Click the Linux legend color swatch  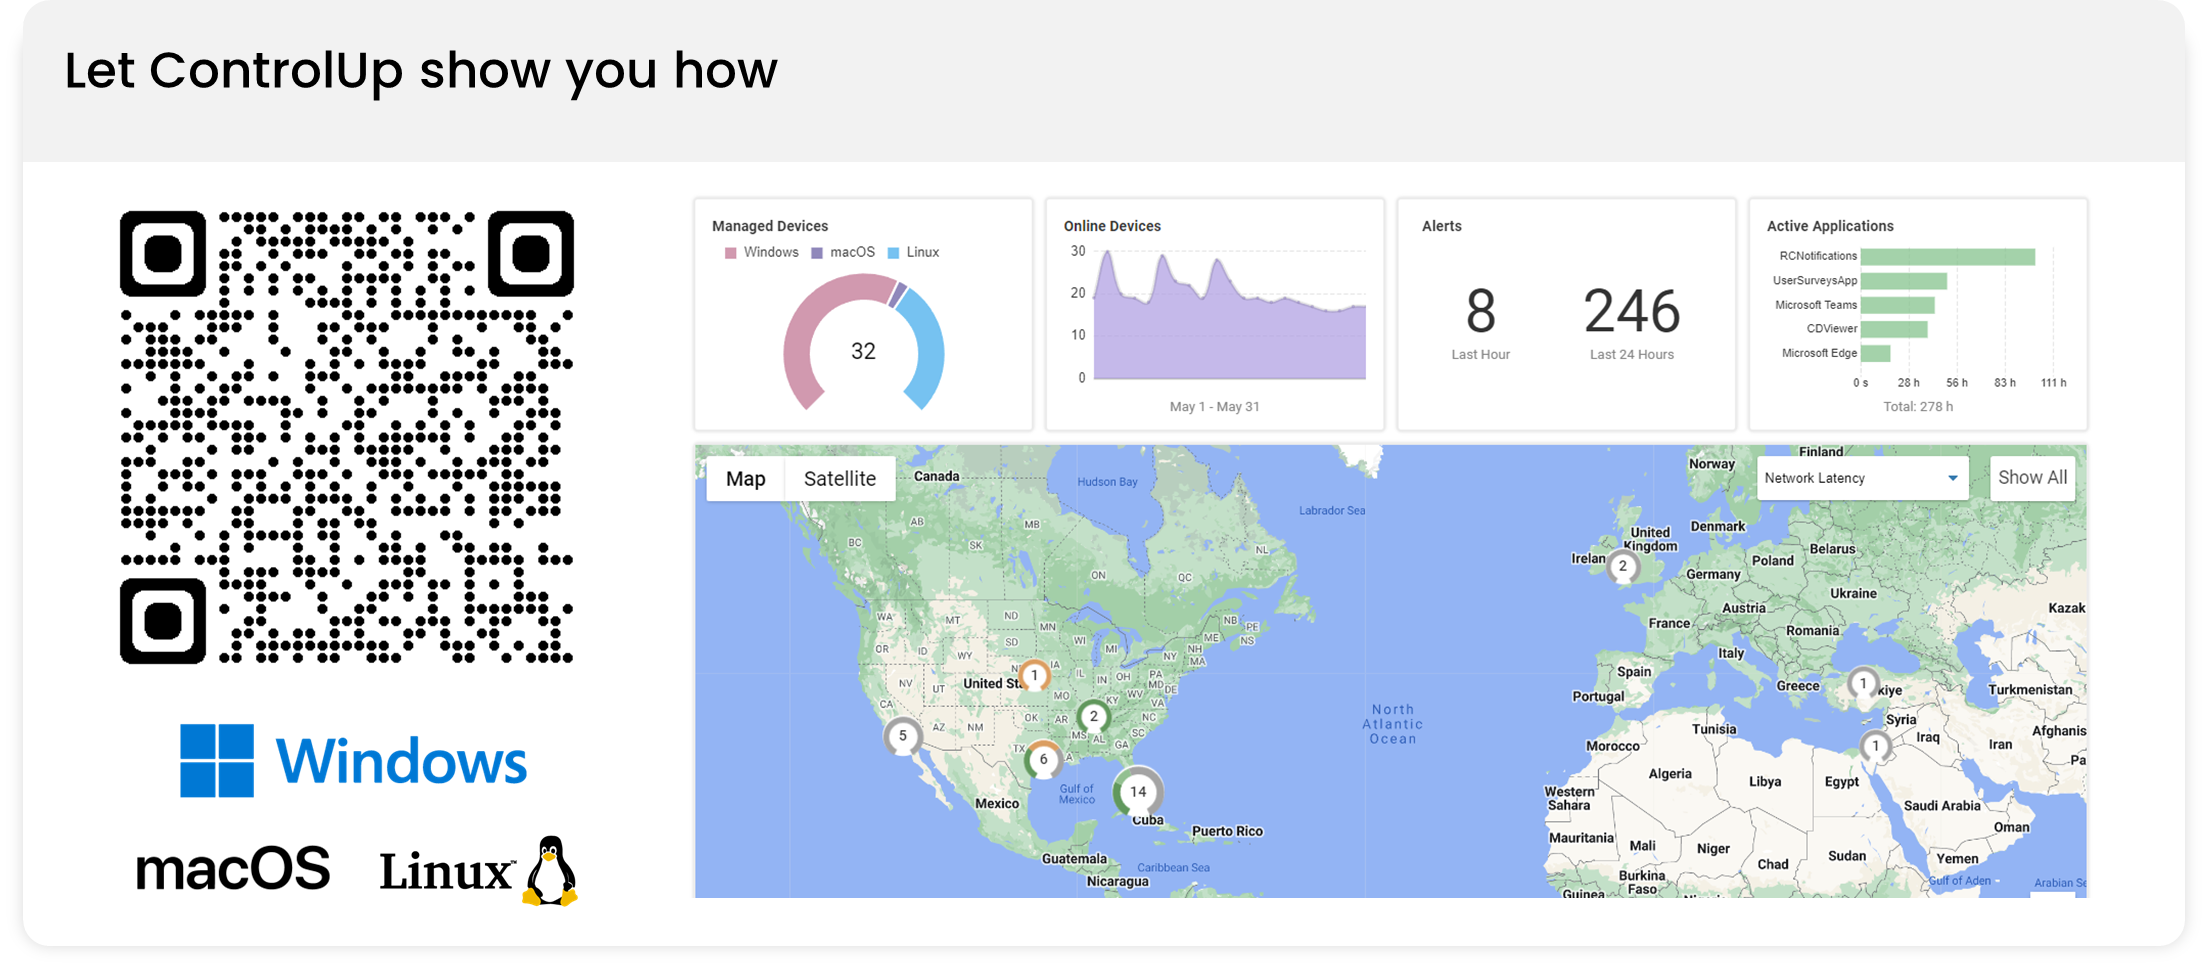tap(893, 253)
